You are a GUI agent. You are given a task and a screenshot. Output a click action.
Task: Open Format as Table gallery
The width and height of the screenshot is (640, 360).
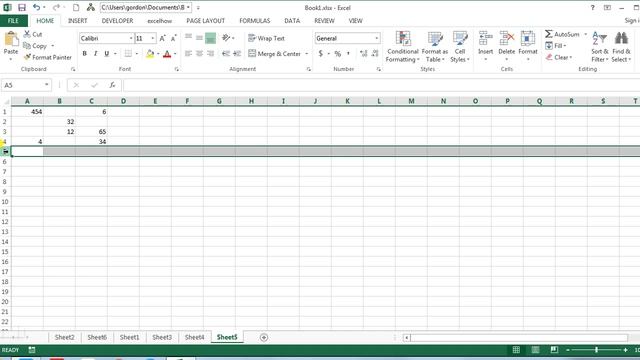coord(435,47)
